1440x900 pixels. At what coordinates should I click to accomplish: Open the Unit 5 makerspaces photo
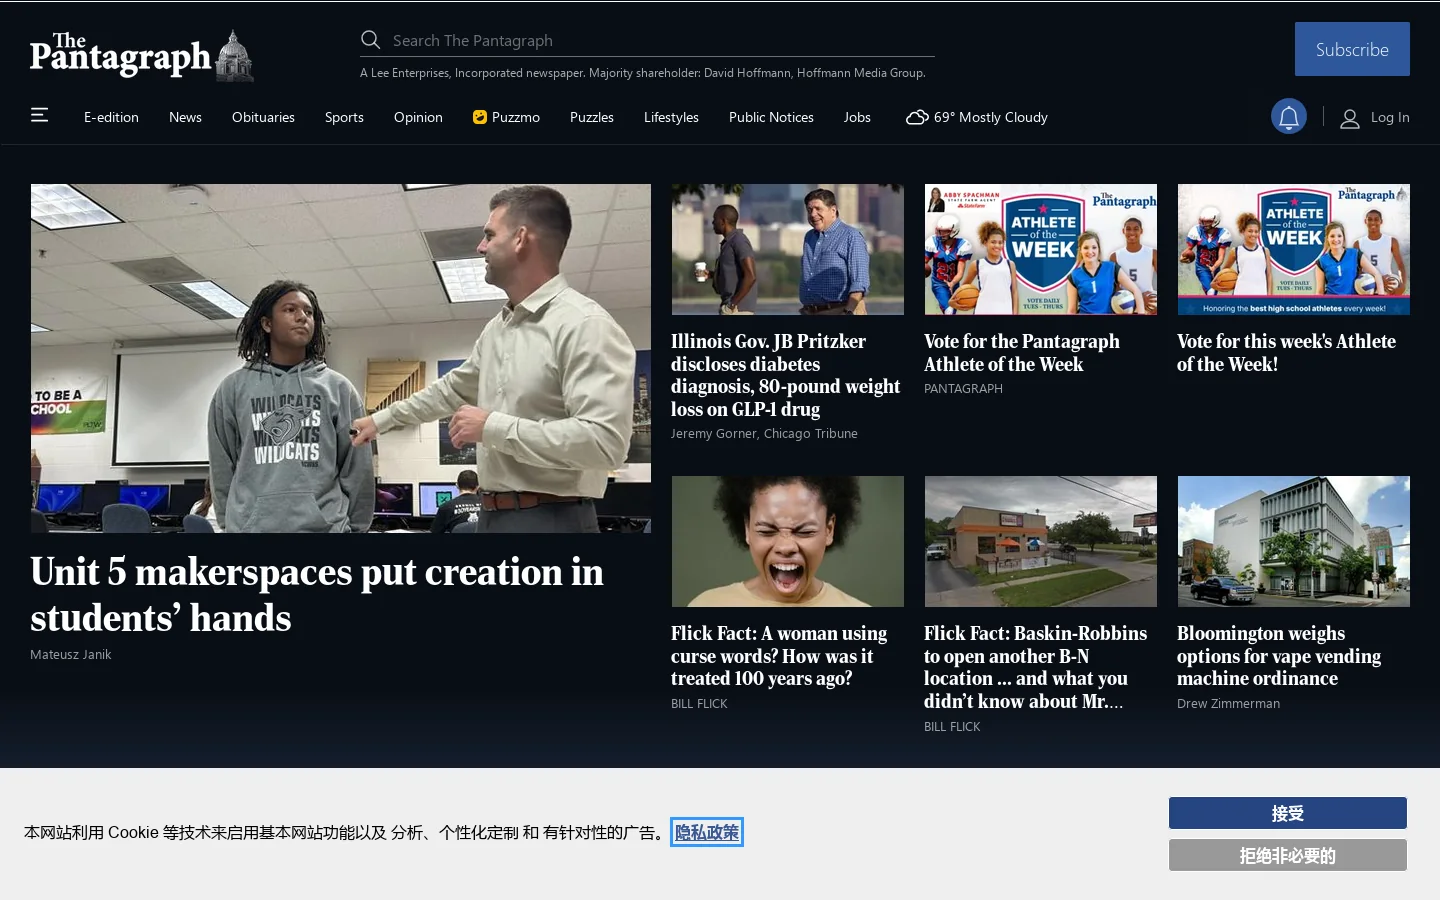coord(341,358)
